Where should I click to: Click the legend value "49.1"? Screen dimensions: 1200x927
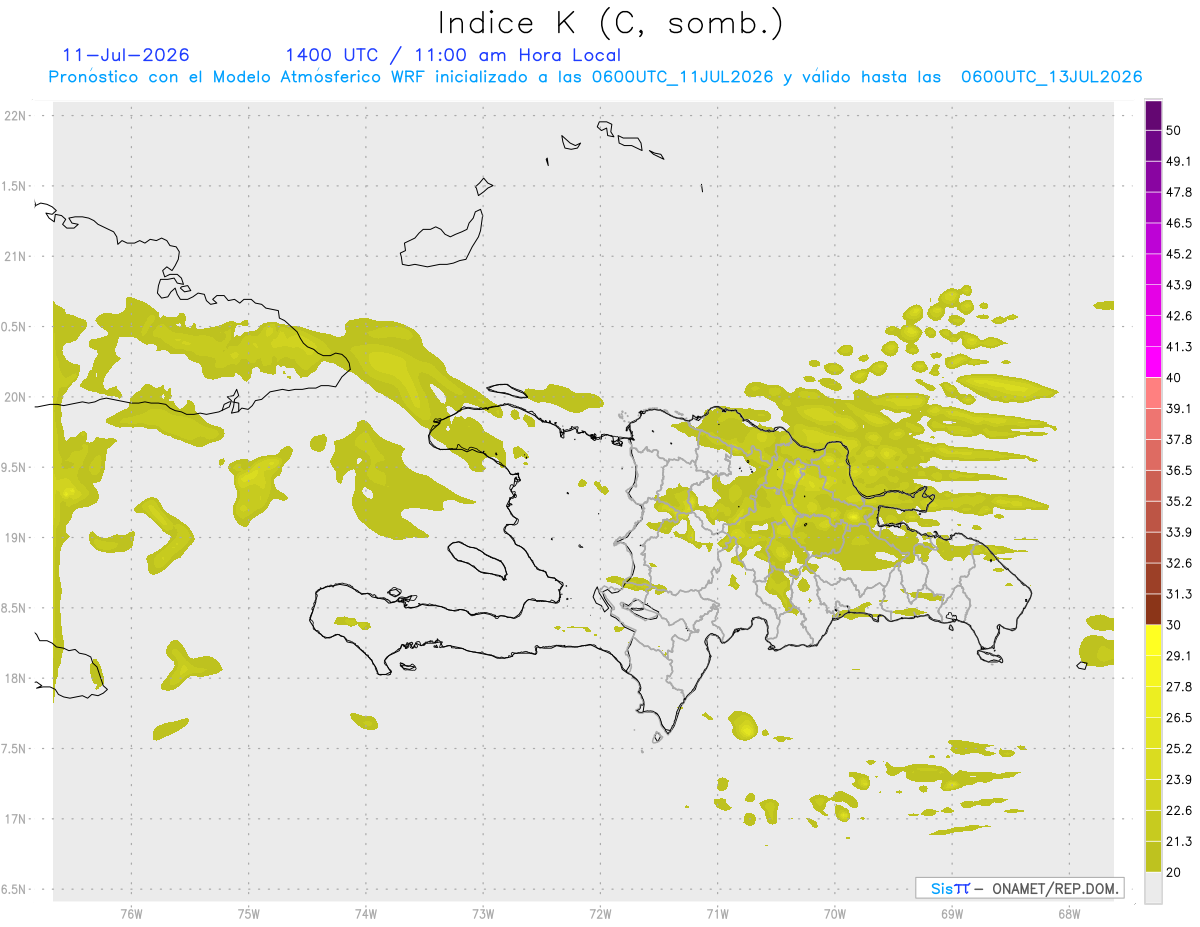click(1180, 161)
